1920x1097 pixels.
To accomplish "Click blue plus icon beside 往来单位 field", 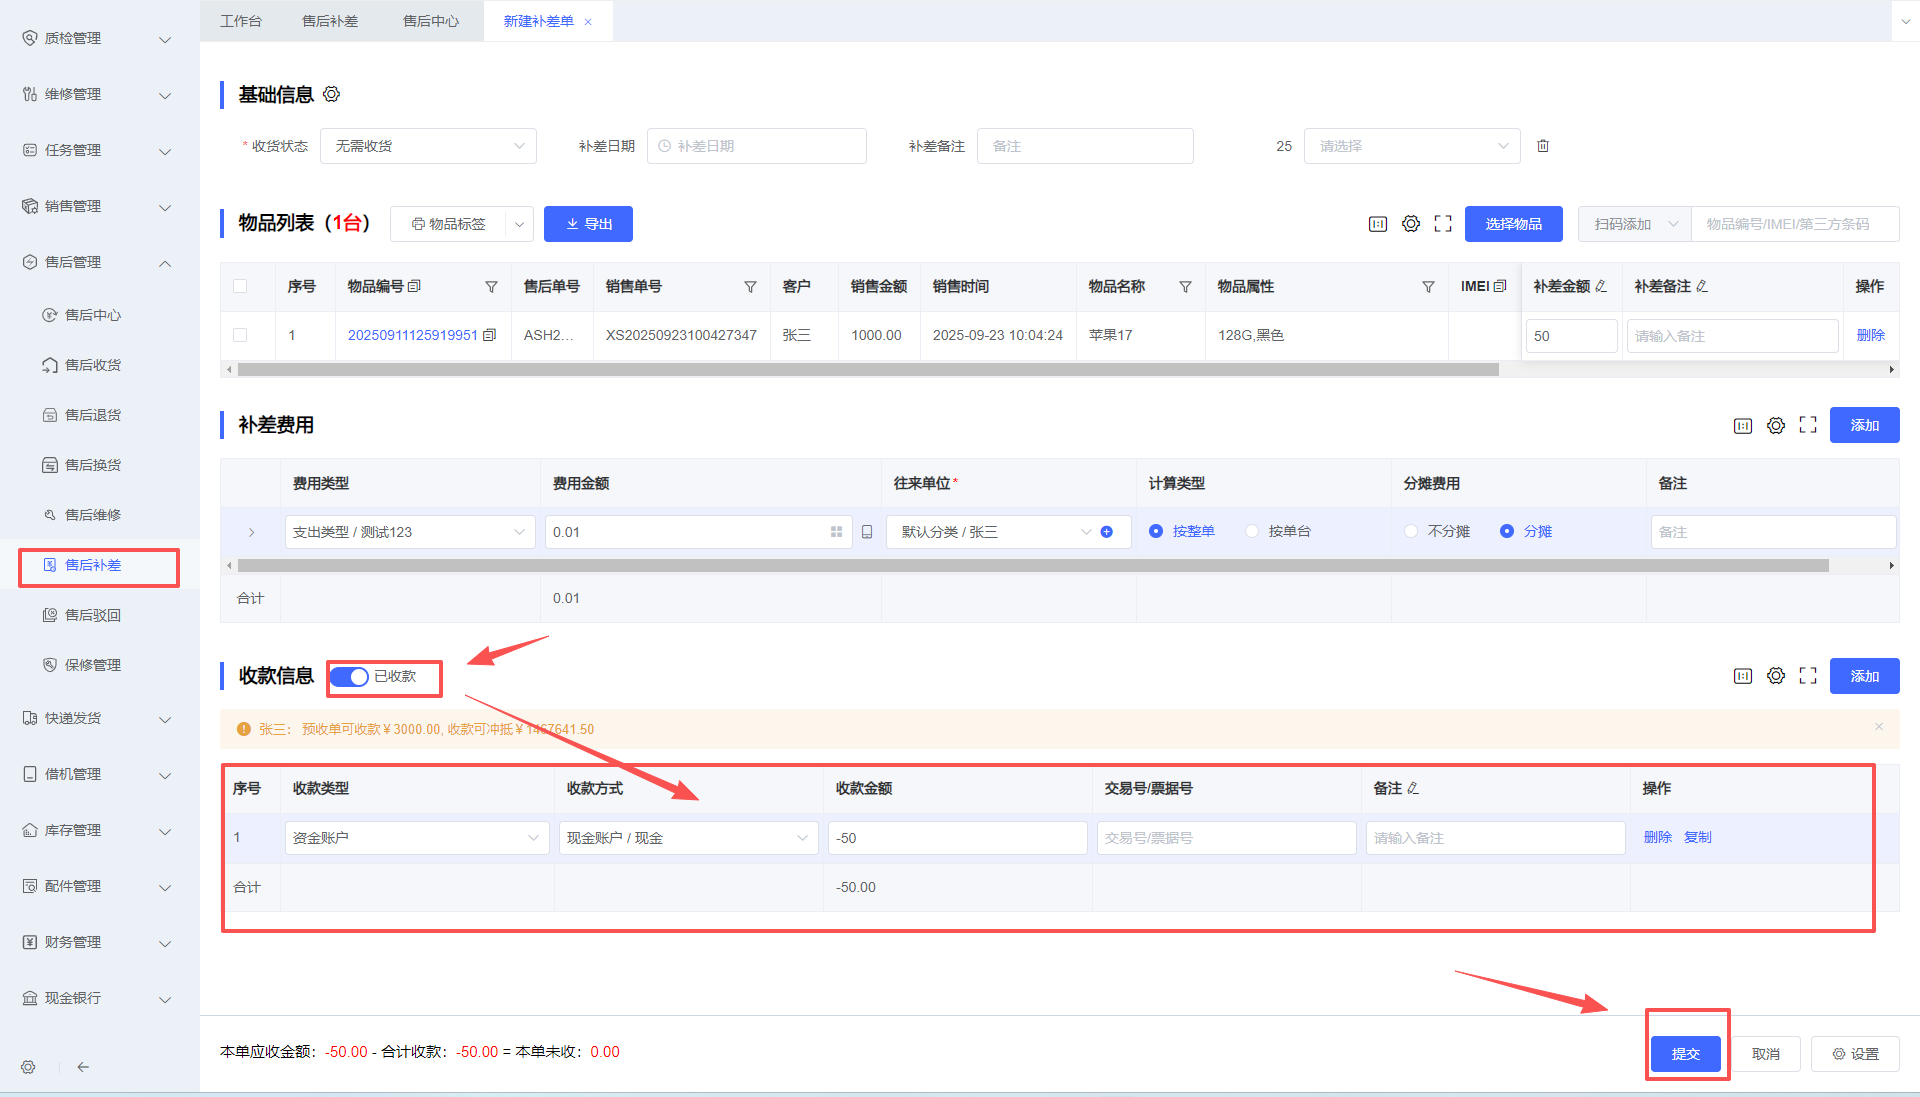I will pos(1107,532).
